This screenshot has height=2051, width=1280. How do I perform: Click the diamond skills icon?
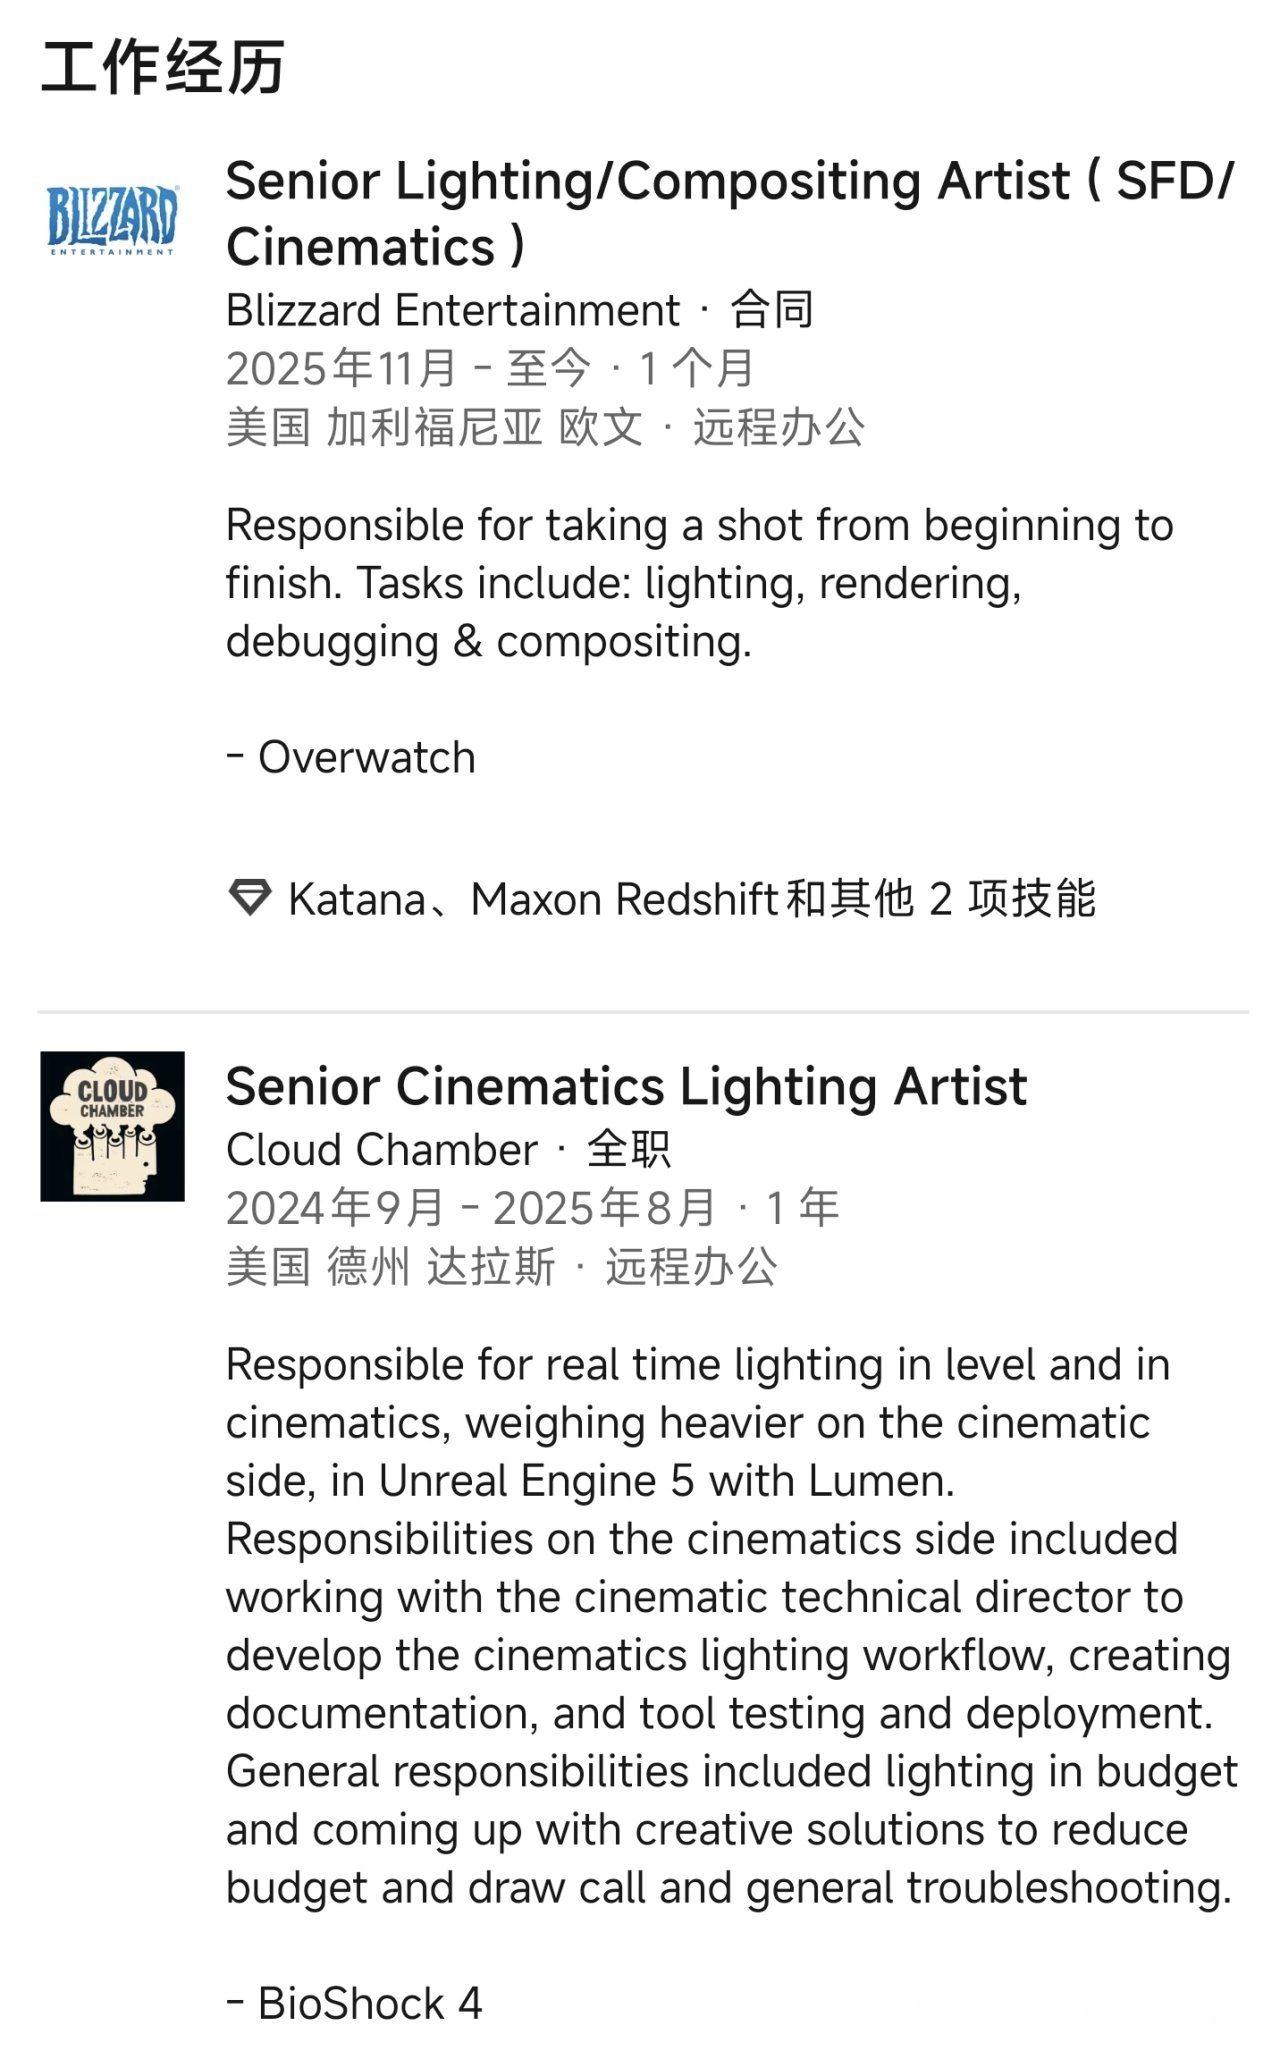coord(249,898)
